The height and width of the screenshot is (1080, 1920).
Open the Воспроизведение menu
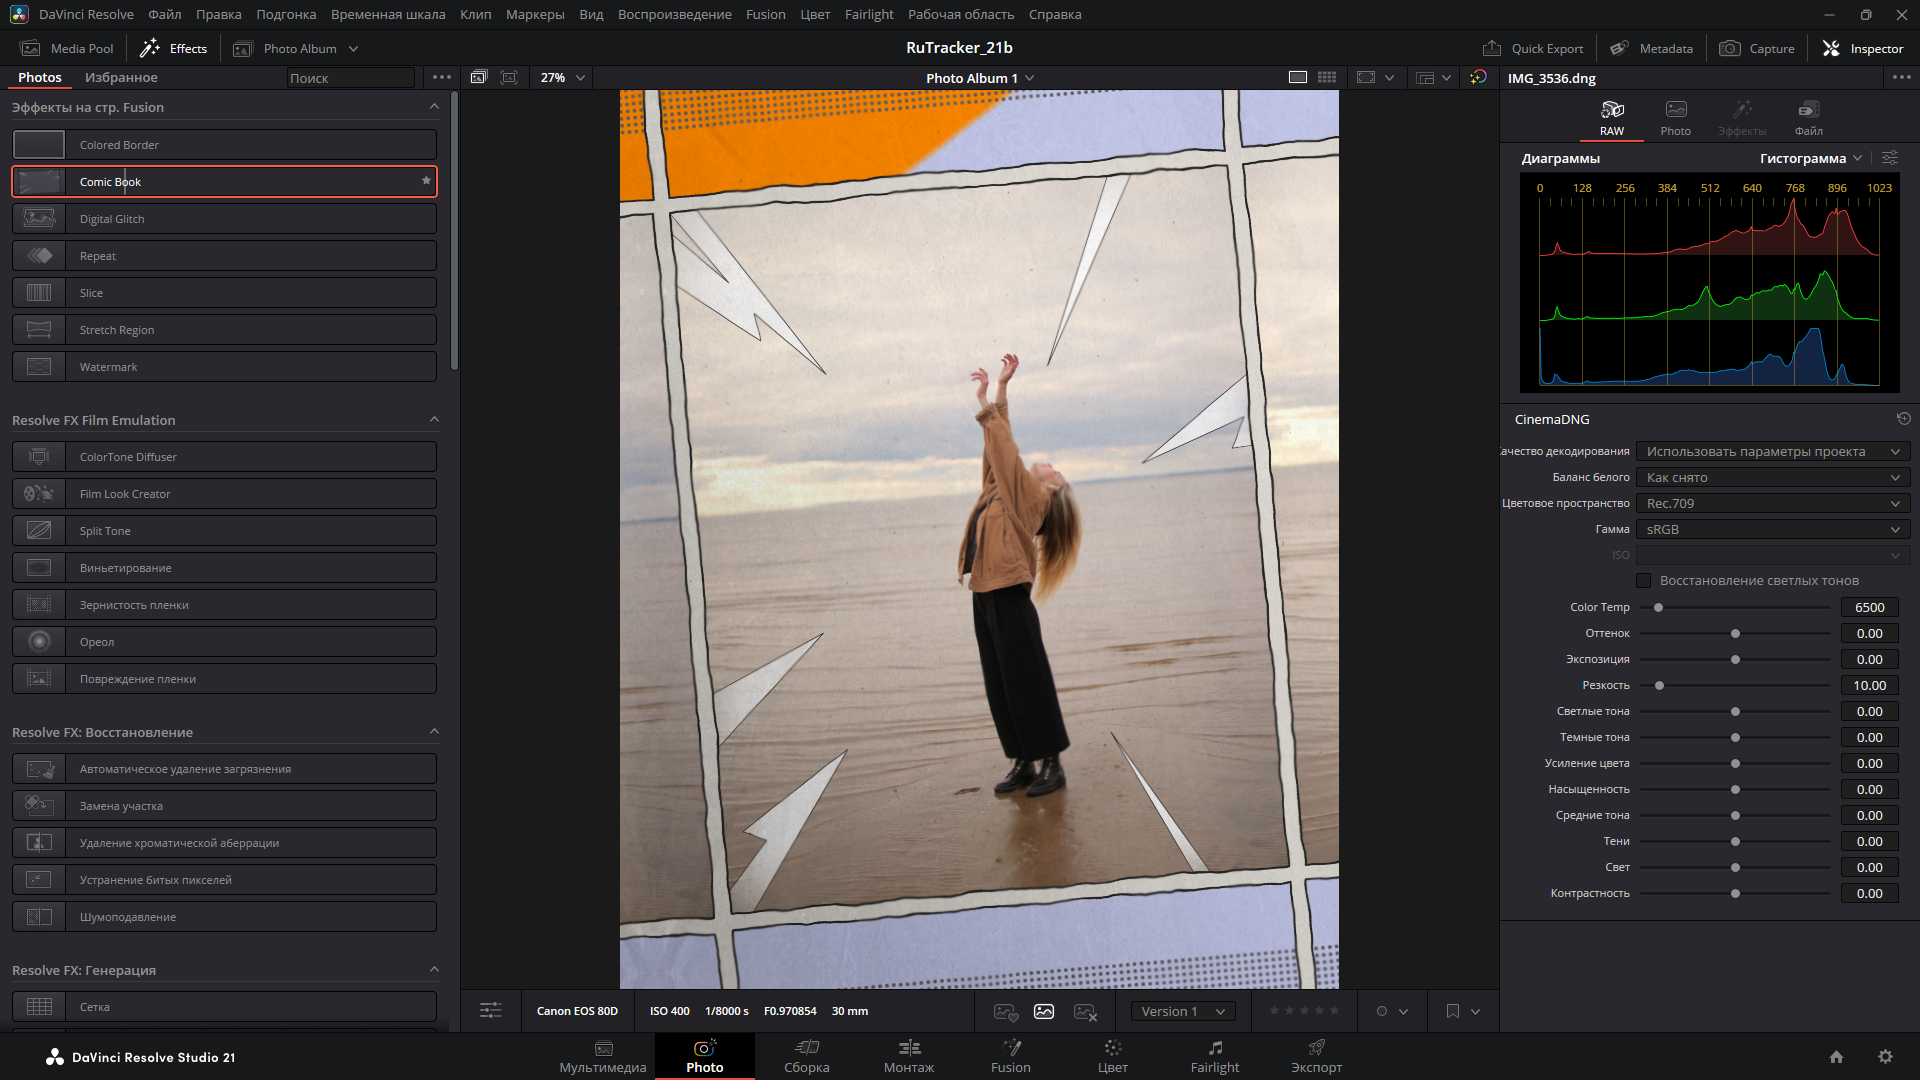[x=674, y=14]
